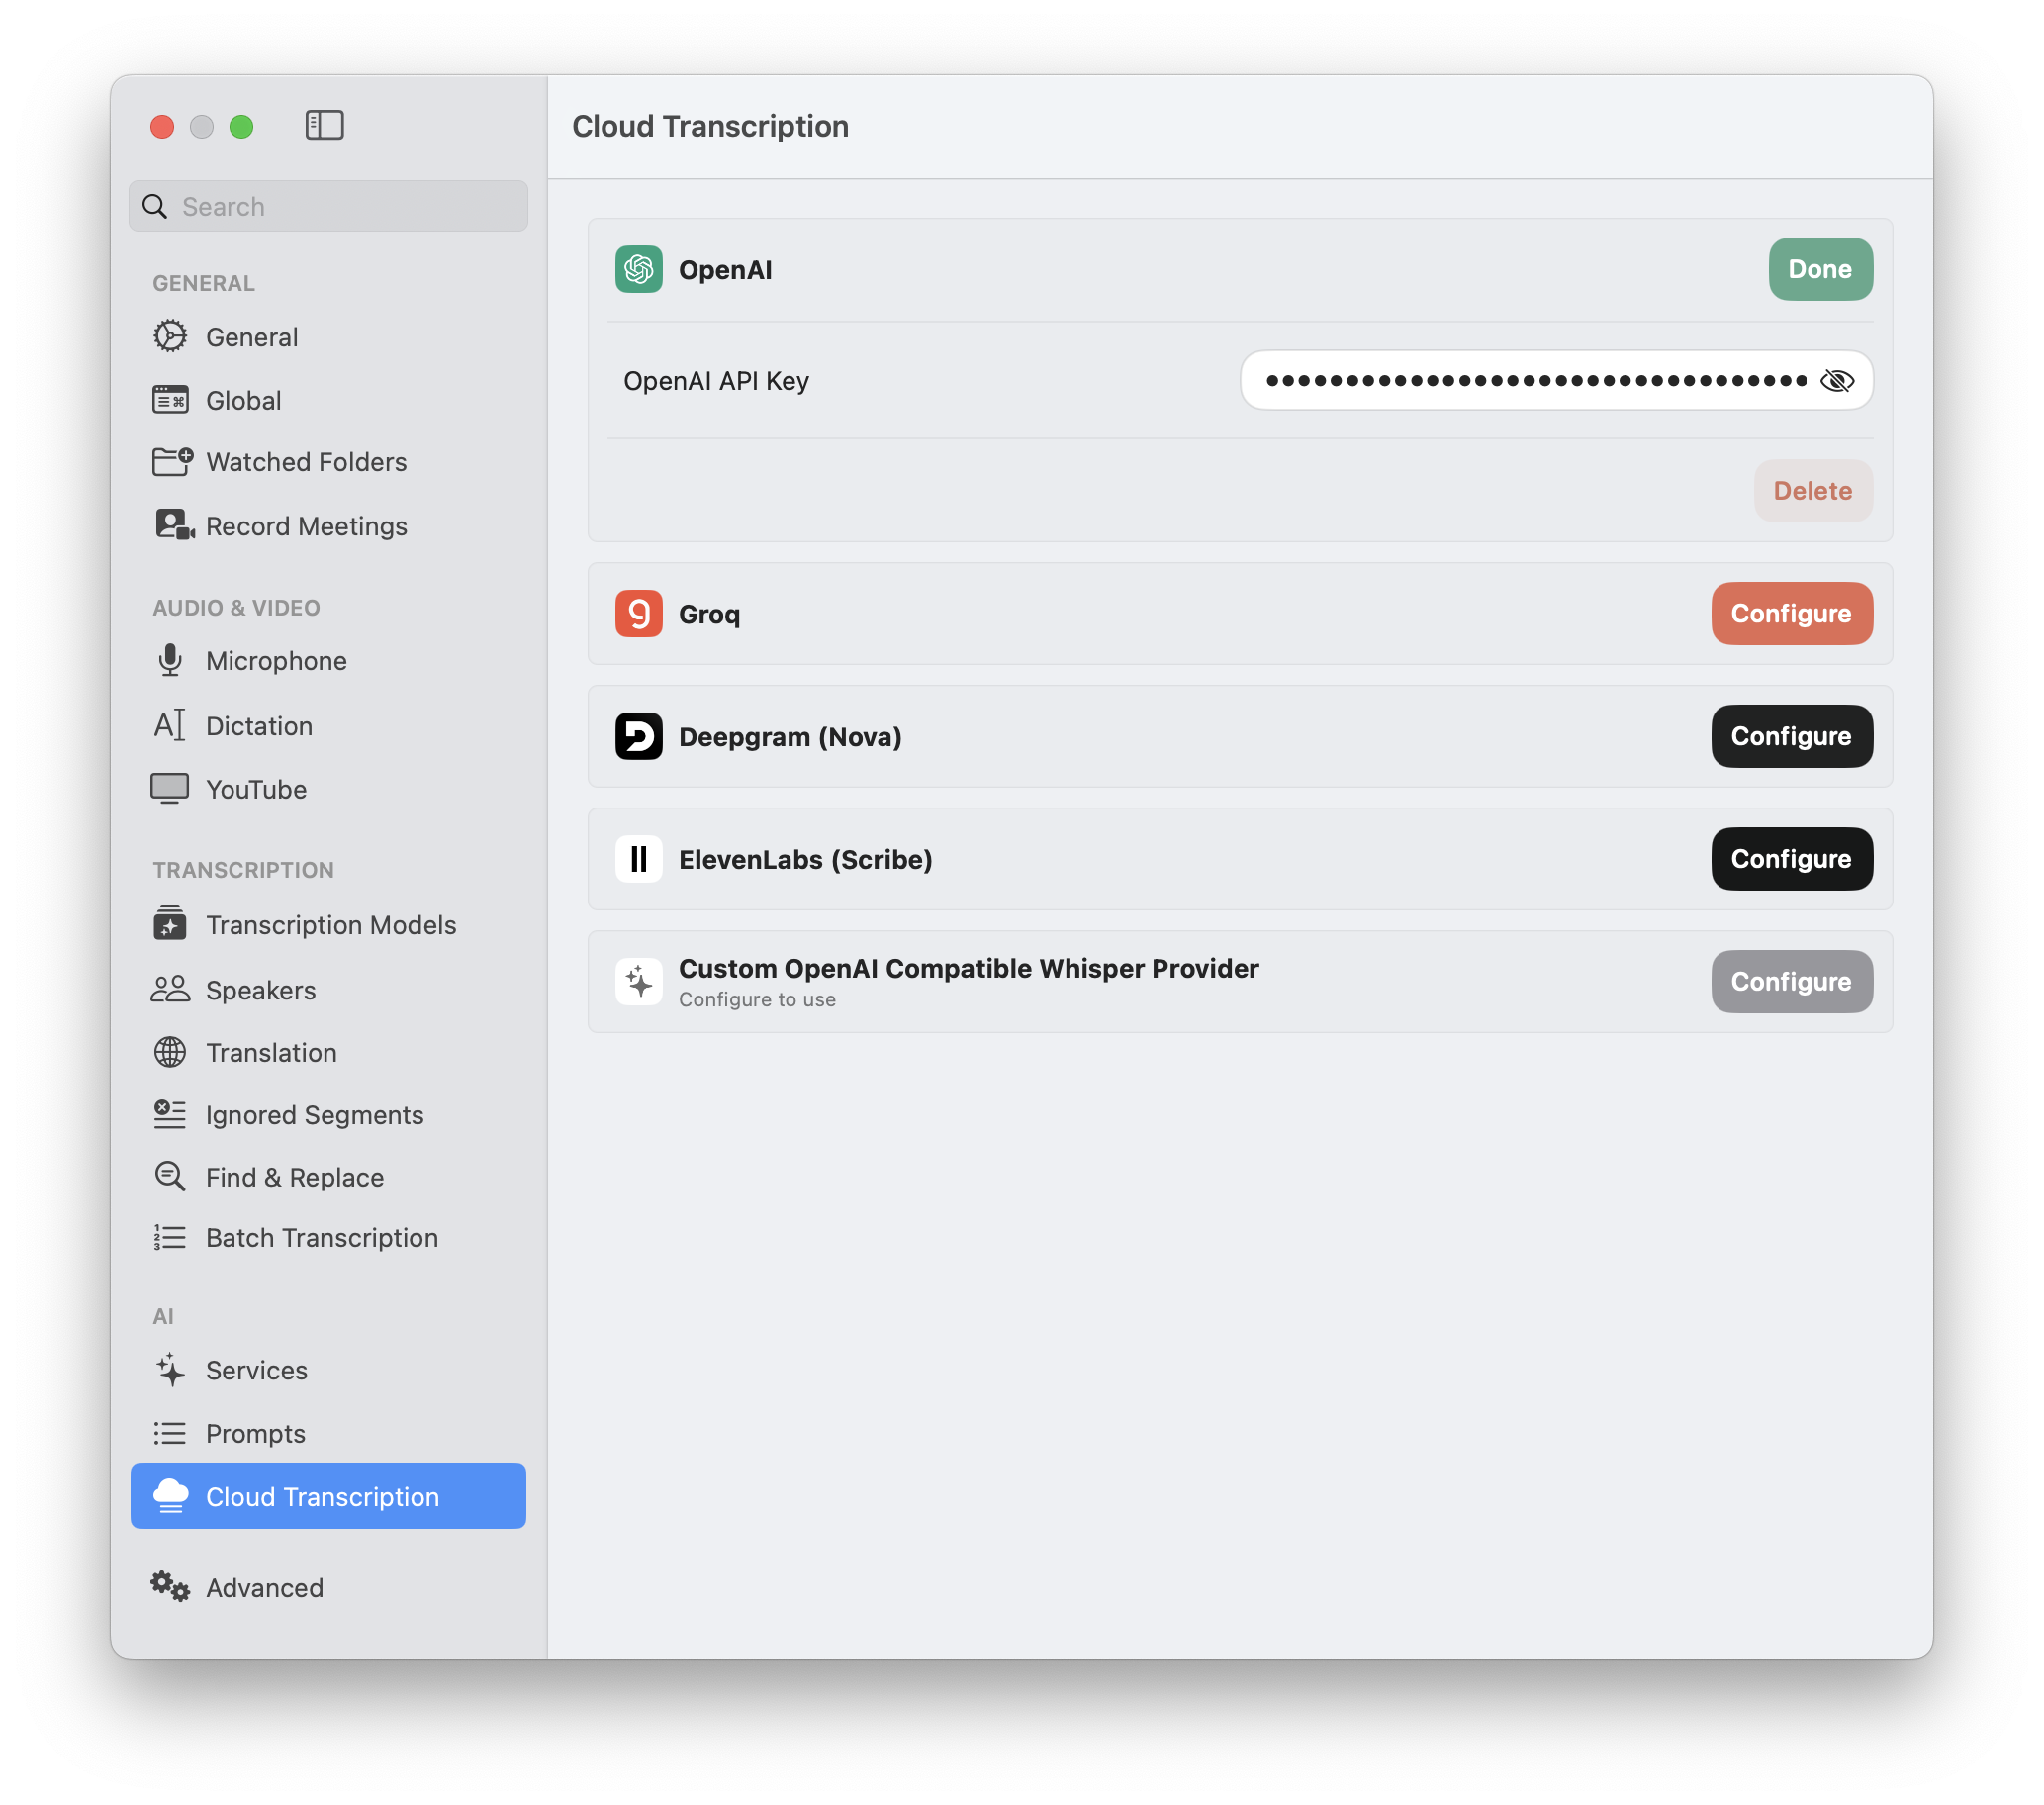The height and width of the screenshot is (1805, 2044).
Task: Click the OpenAI logo icon
Action: pyautogui.click(x=638, y=269)
